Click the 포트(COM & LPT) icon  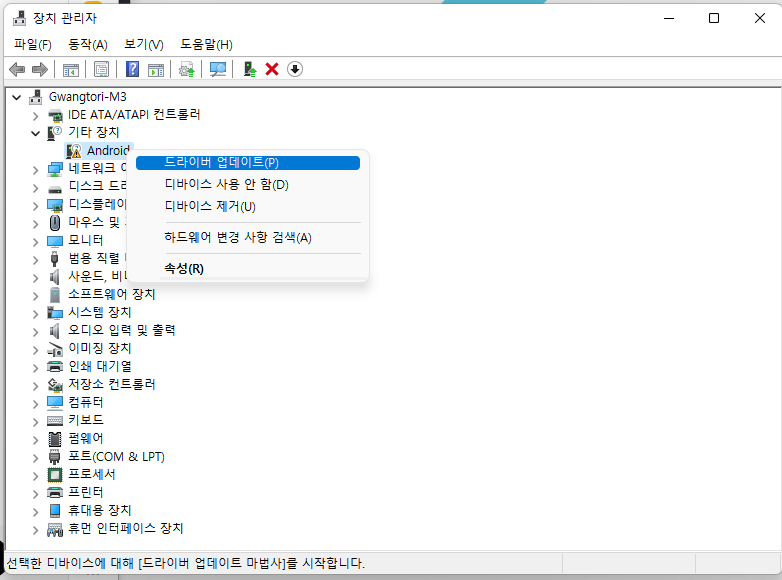pos(55,457)
